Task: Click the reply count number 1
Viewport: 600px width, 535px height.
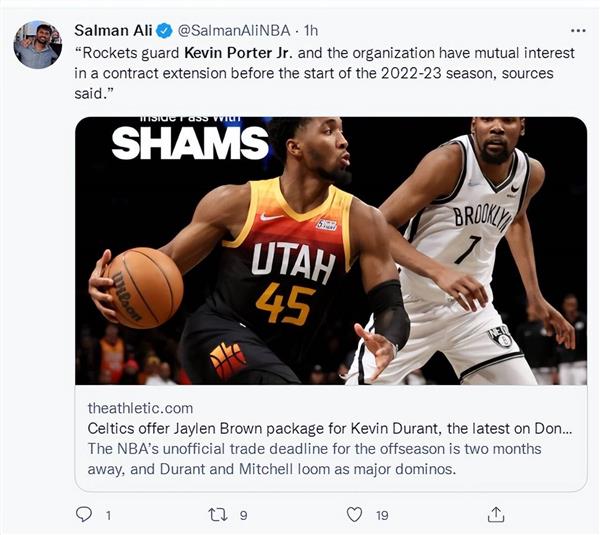Action: (x=108, y=515)
